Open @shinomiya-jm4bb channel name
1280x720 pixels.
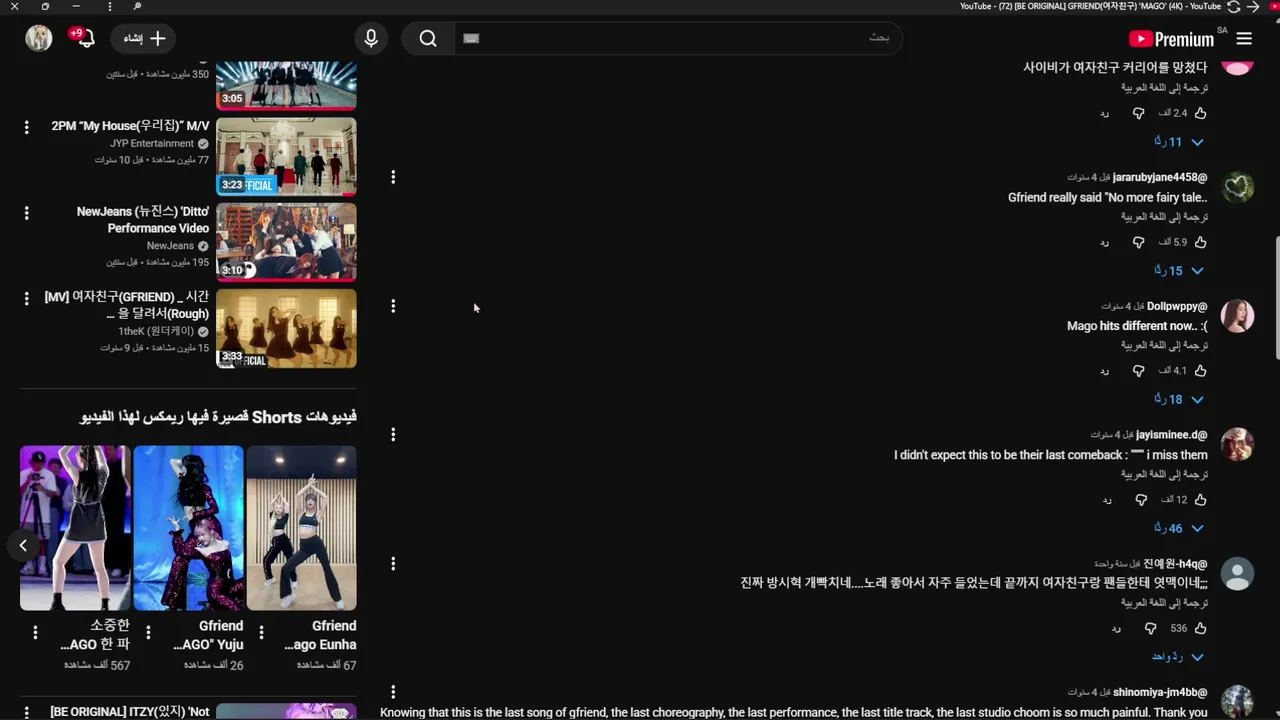point(1160,692)
